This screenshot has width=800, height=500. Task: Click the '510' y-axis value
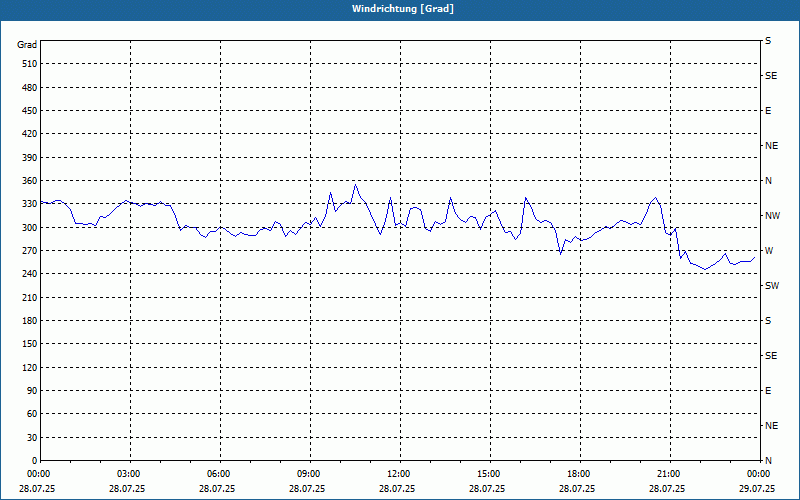pyautogui.click(x=30, y=64)
